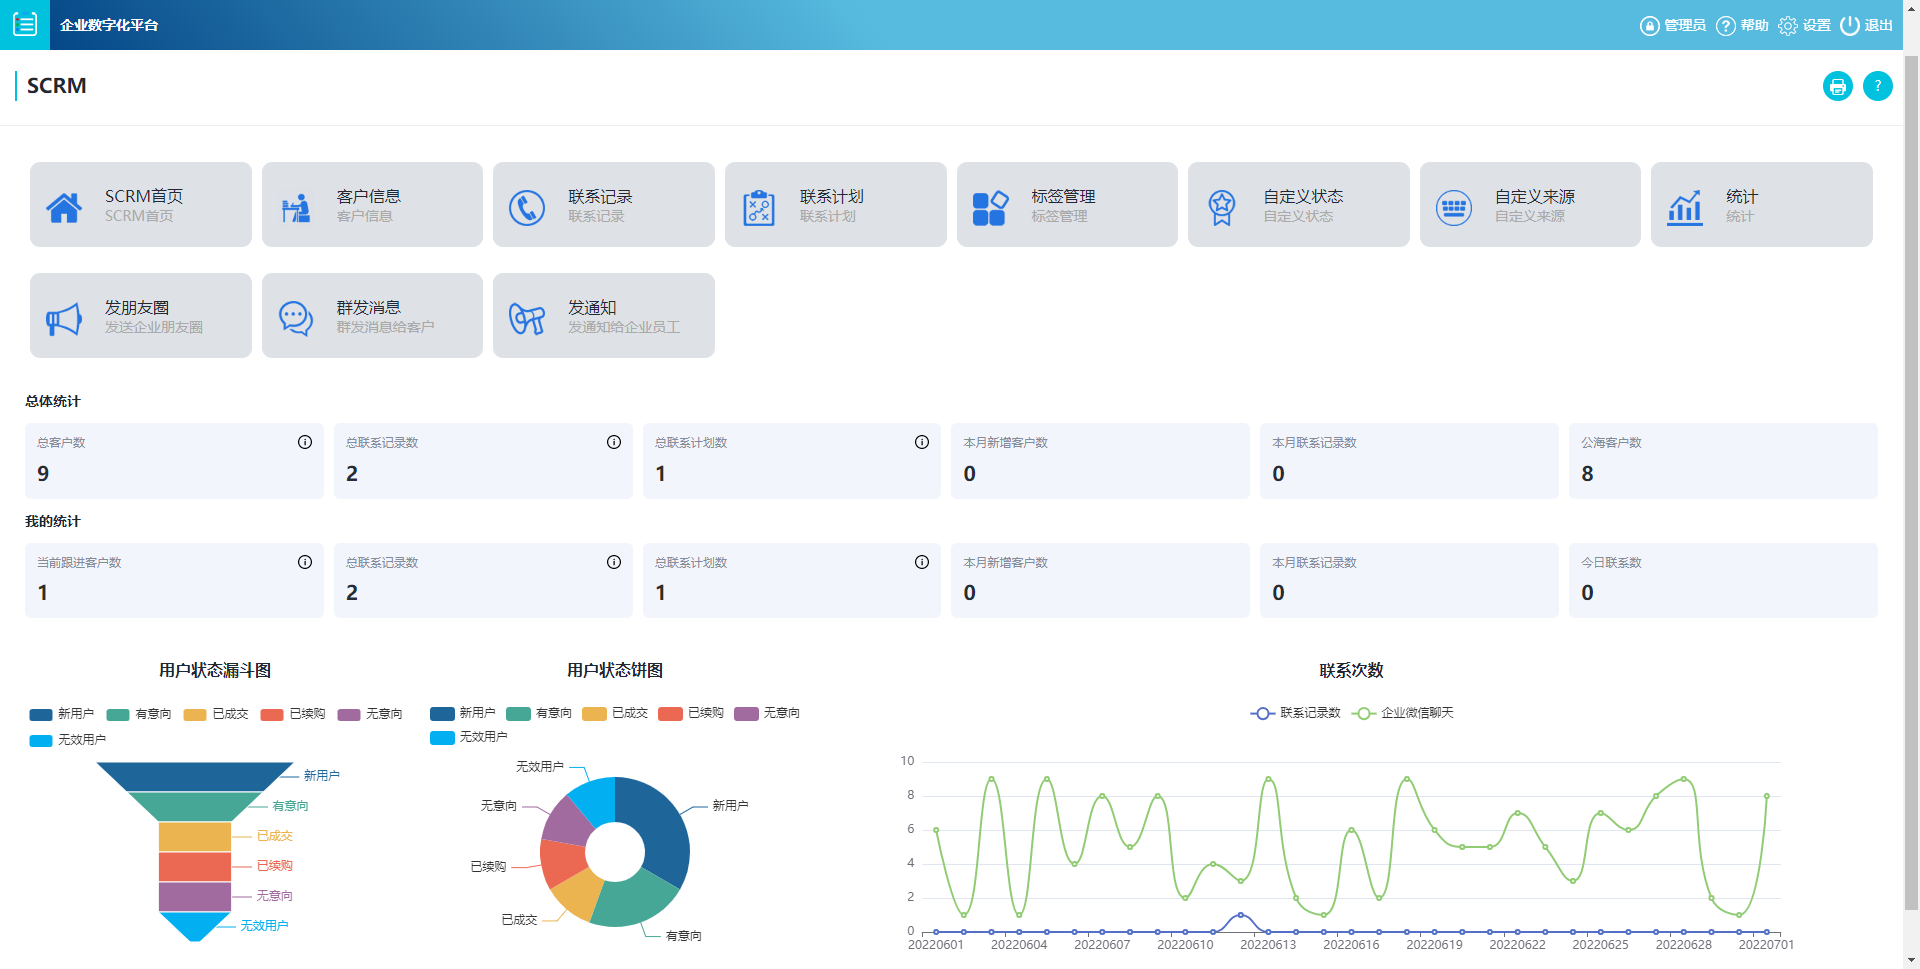Click the 我的统计 本月联系记录数 card
Screen dimensions: 1920x969
1409,580
